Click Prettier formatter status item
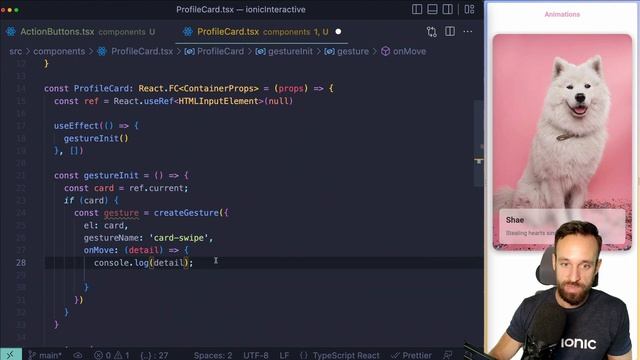This screenshot has width=640, height=360. 411,355
